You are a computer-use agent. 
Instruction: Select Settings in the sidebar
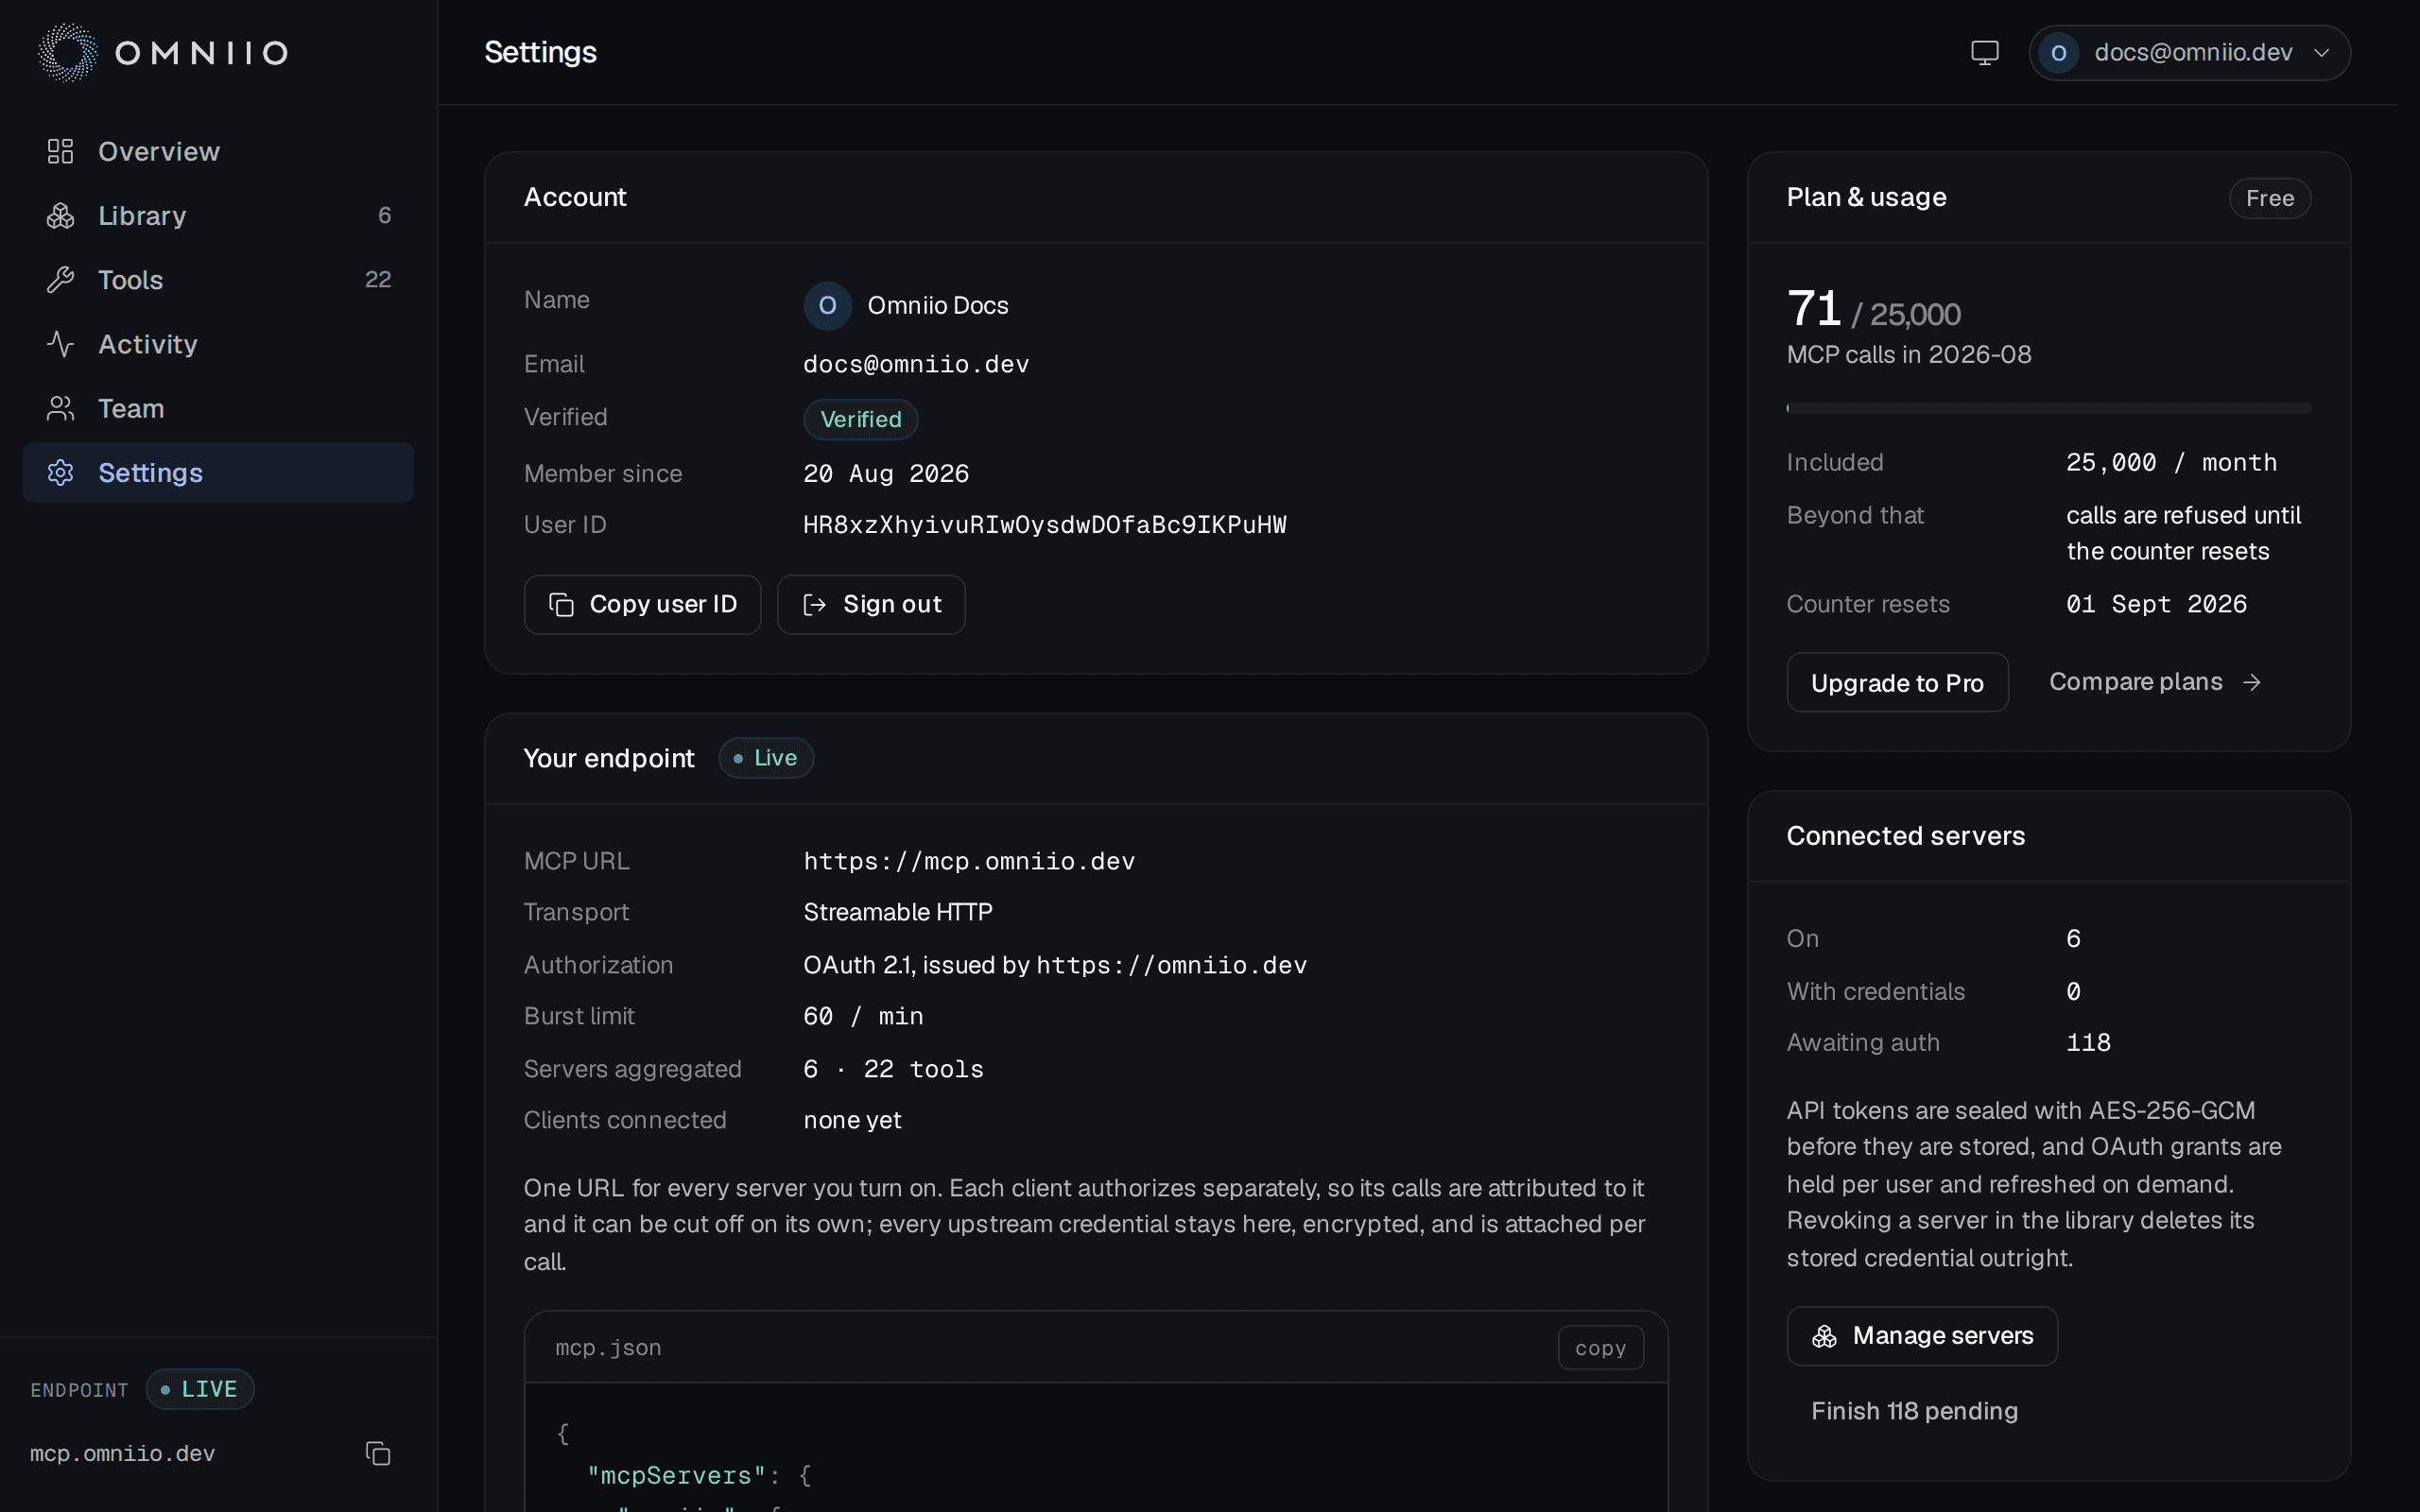point(218,472)
